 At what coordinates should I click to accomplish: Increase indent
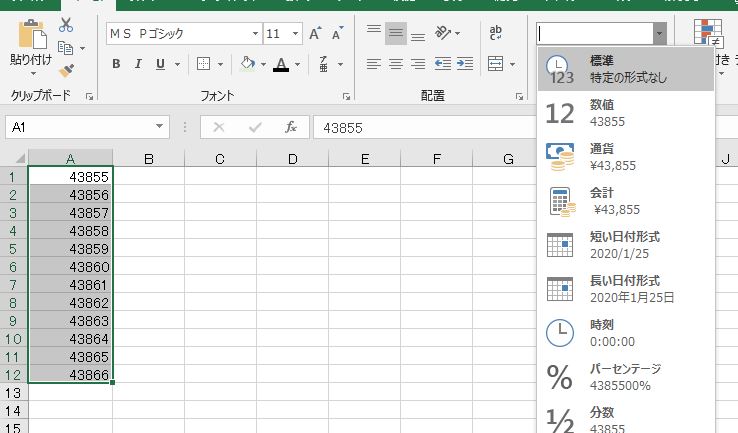coord(465,64)
